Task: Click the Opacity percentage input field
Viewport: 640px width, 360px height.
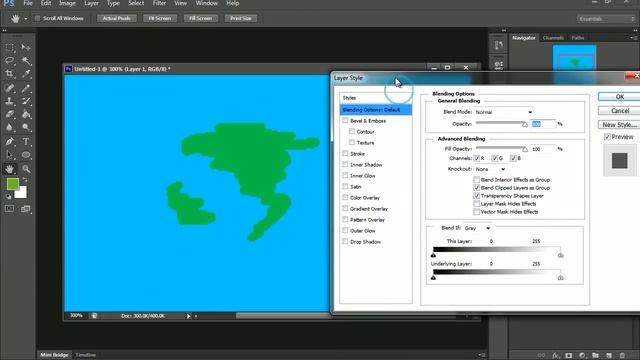Action: pyautogui.click(x=542, y=124)
